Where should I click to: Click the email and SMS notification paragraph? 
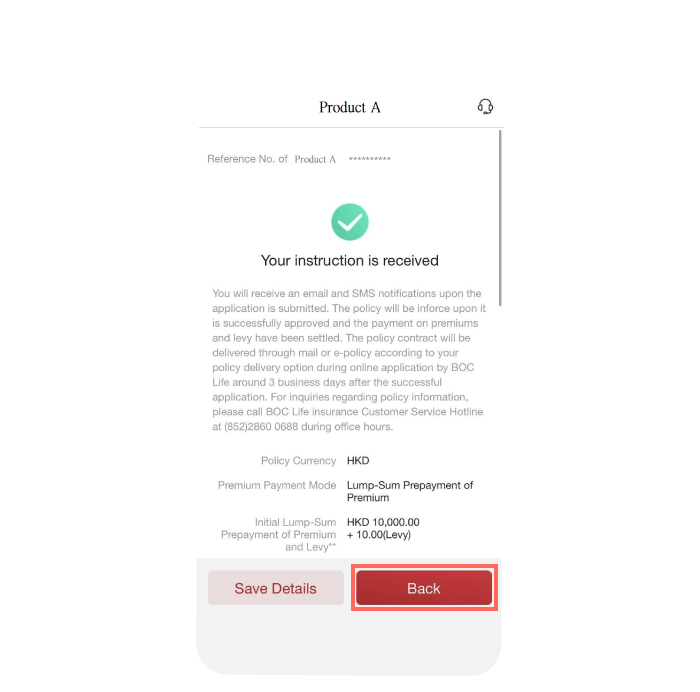pos(349,360)
